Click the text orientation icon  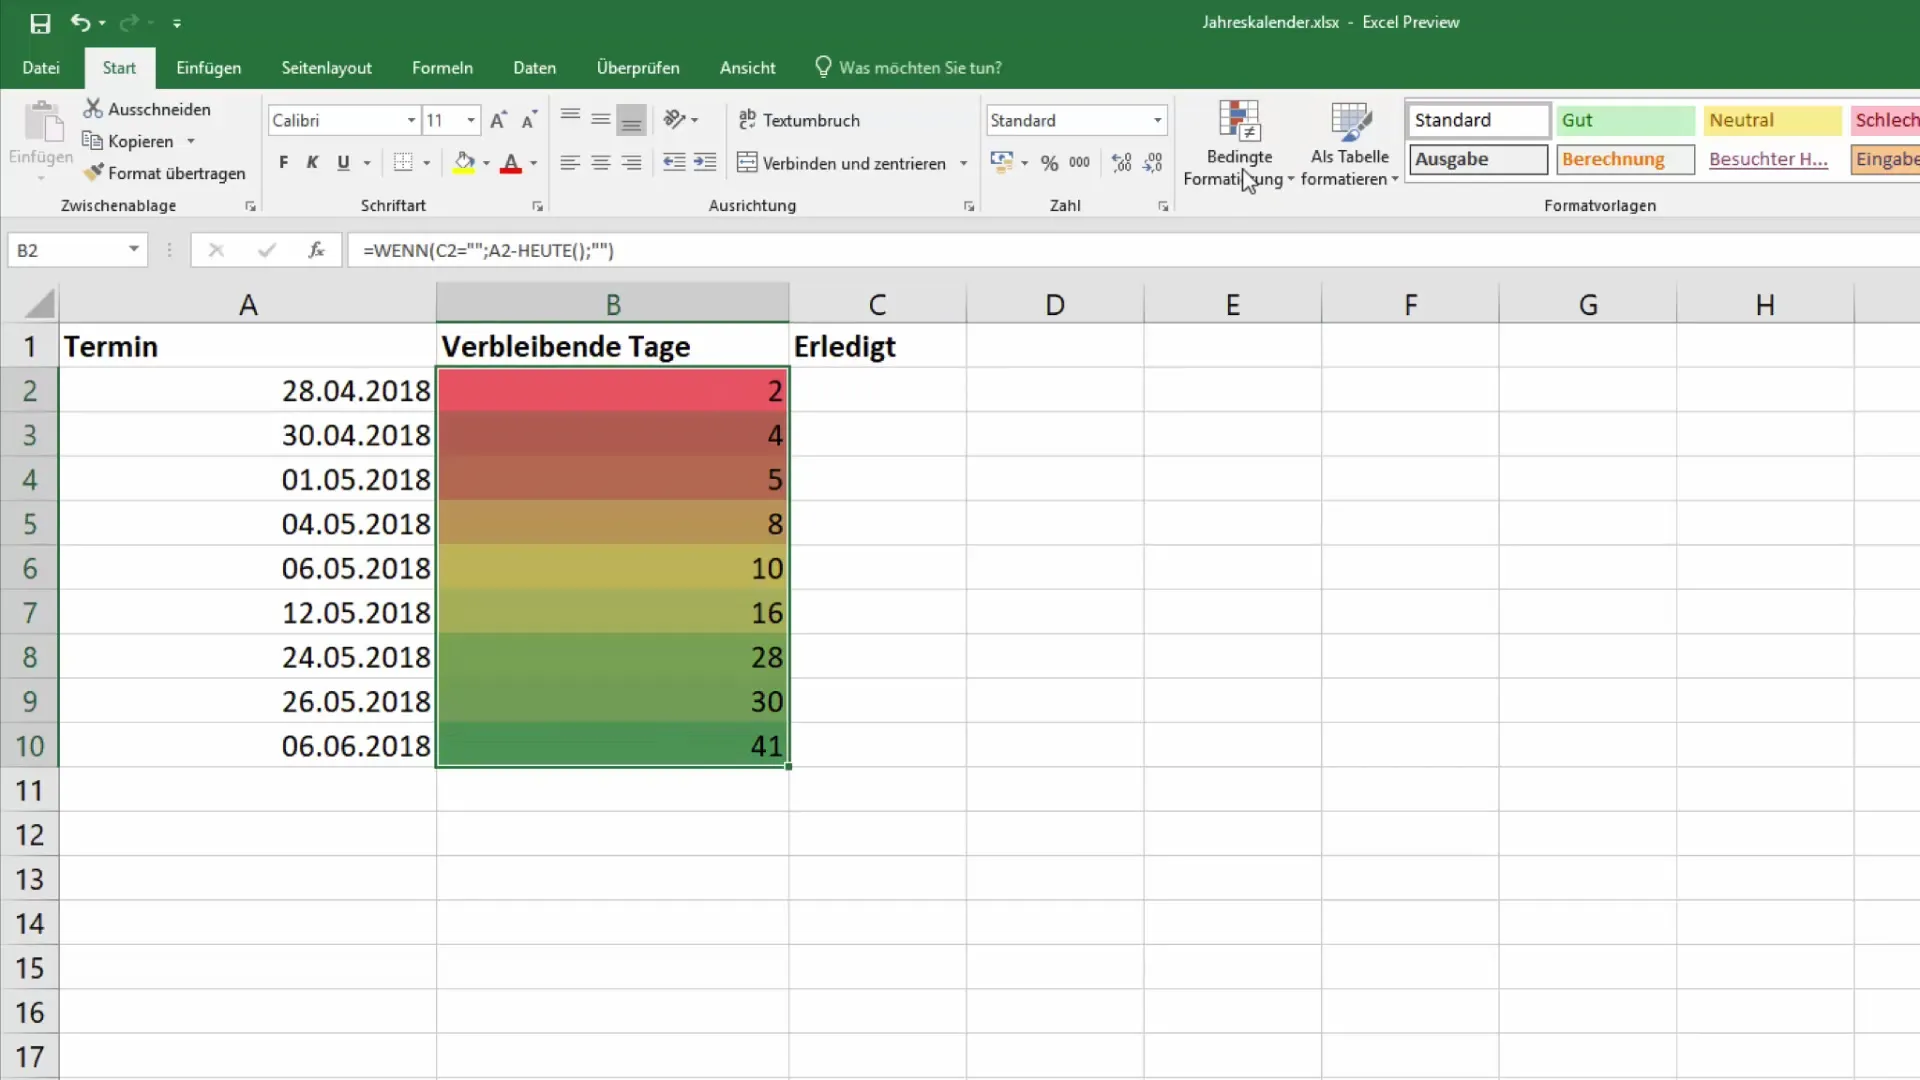click(675, 120)
